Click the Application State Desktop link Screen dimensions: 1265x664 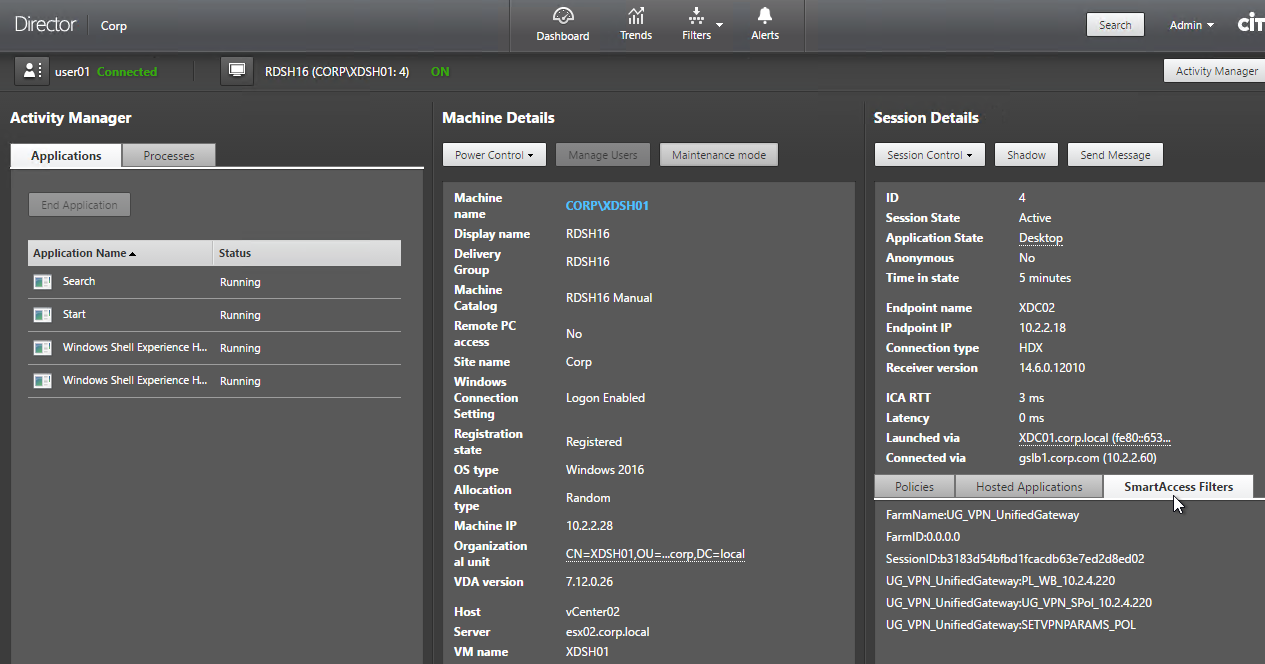(1041, 238)
